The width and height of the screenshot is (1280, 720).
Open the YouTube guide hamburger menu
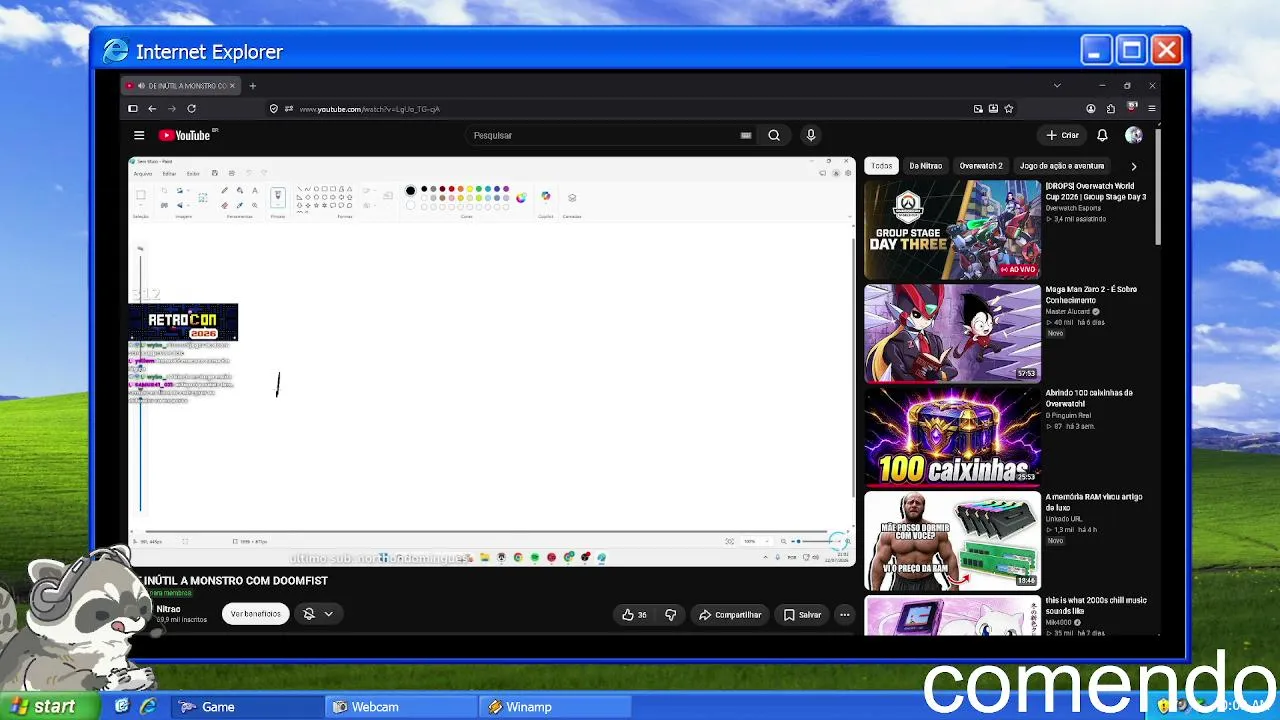[x=139, y=135]
